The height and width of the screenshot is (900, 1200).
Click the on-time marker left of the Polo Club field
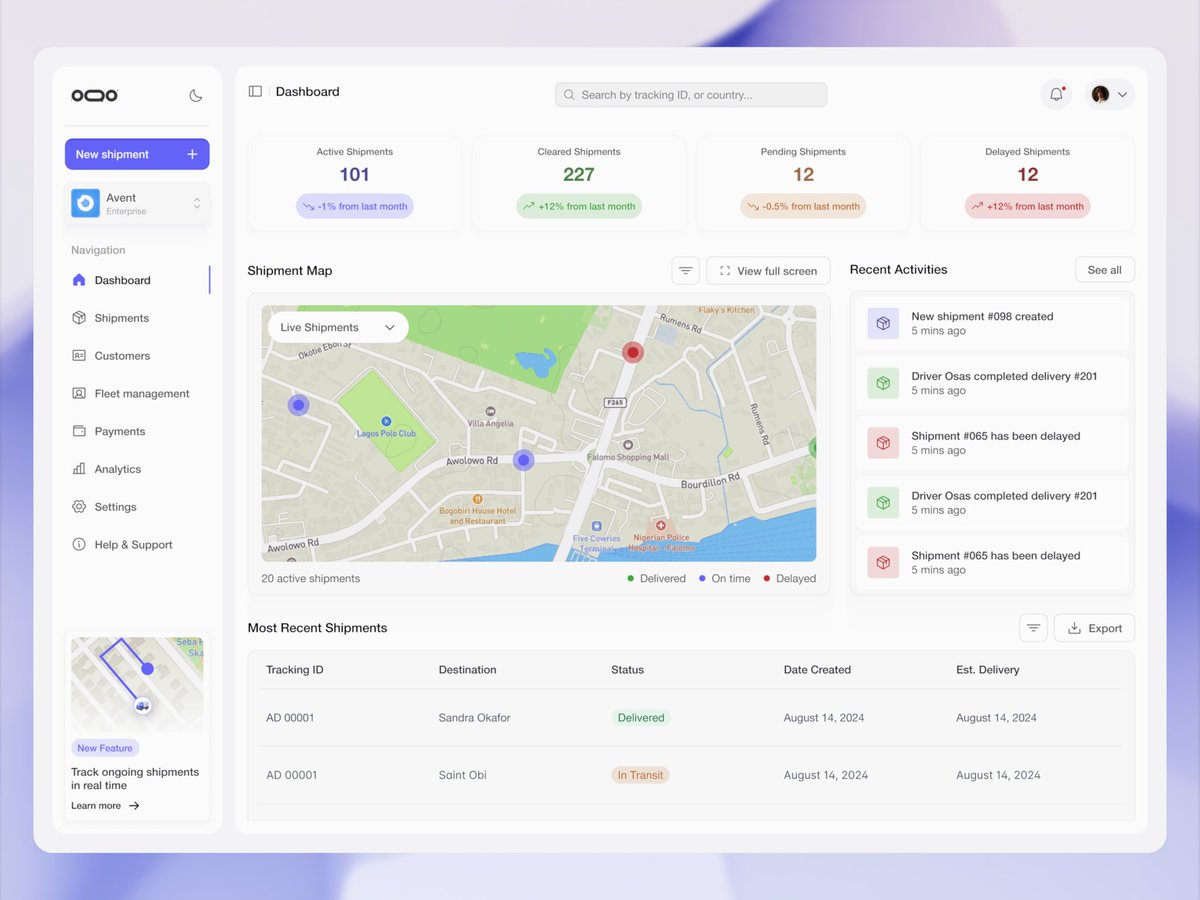tap(298, 405)
